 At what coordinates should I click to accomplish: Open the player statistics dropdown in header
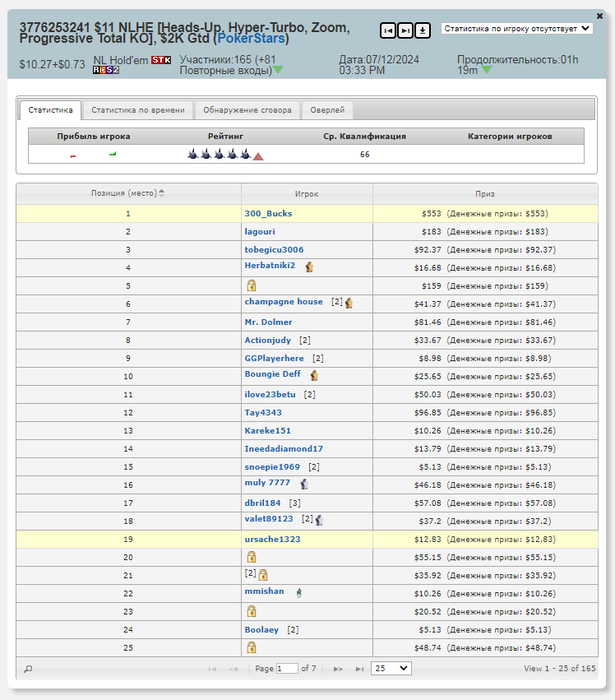coord(517,29)
